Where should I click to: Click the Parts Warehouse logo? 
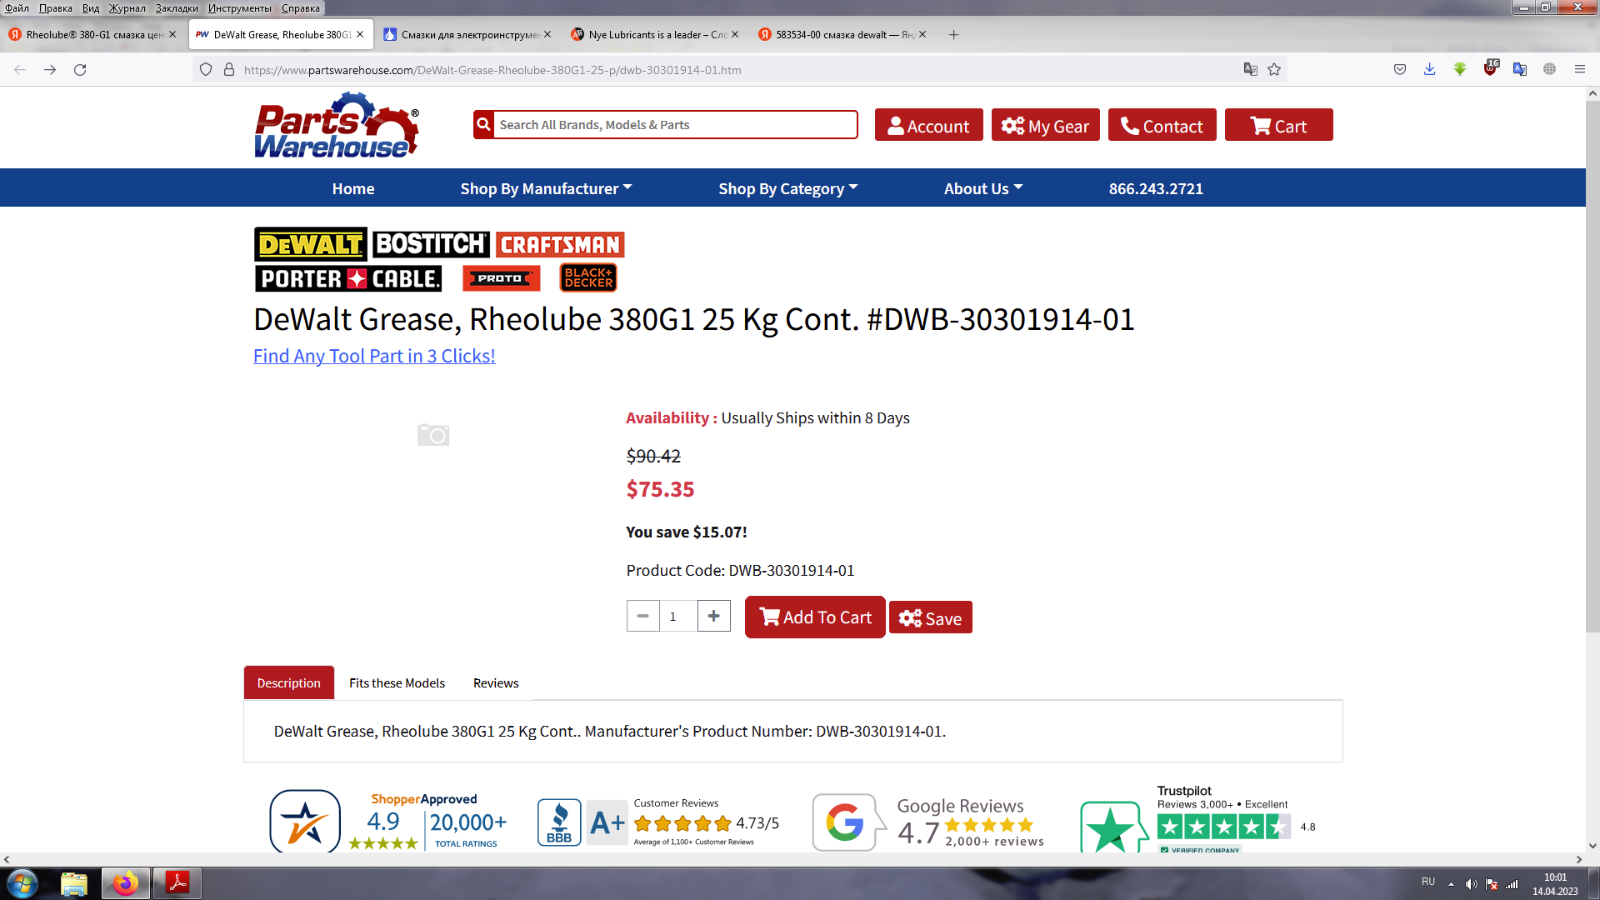pyautogui.click(x=337, y=125)
